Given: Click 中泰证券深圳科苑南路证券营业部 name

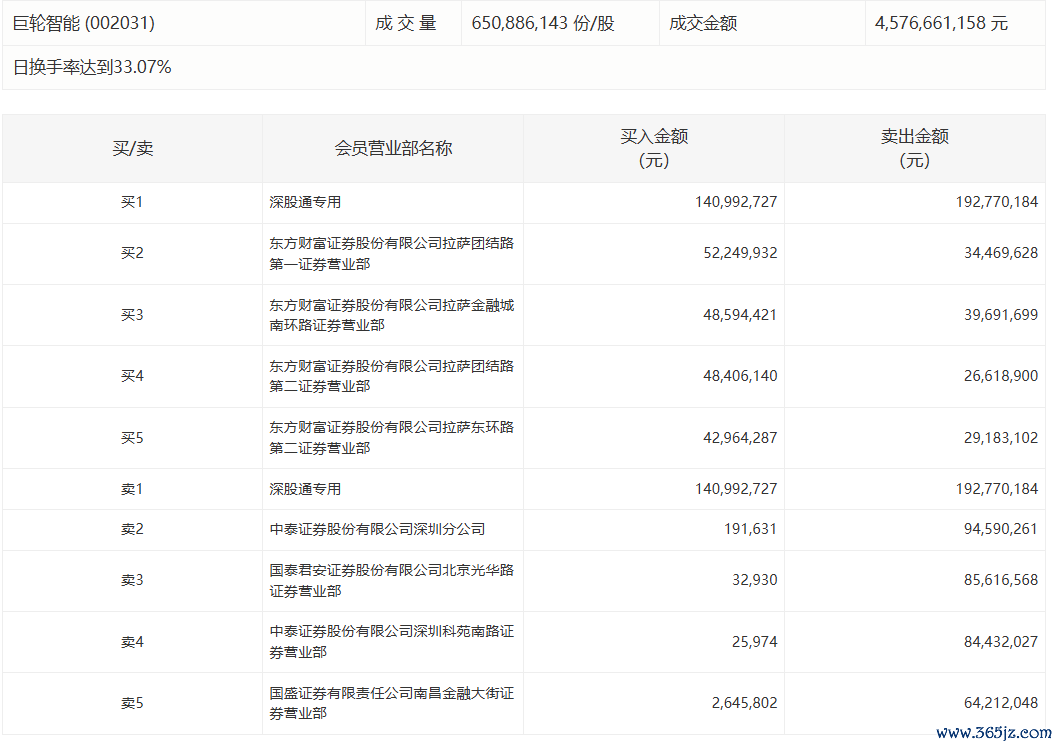Looking at the screenshot, I should (391, 642).
